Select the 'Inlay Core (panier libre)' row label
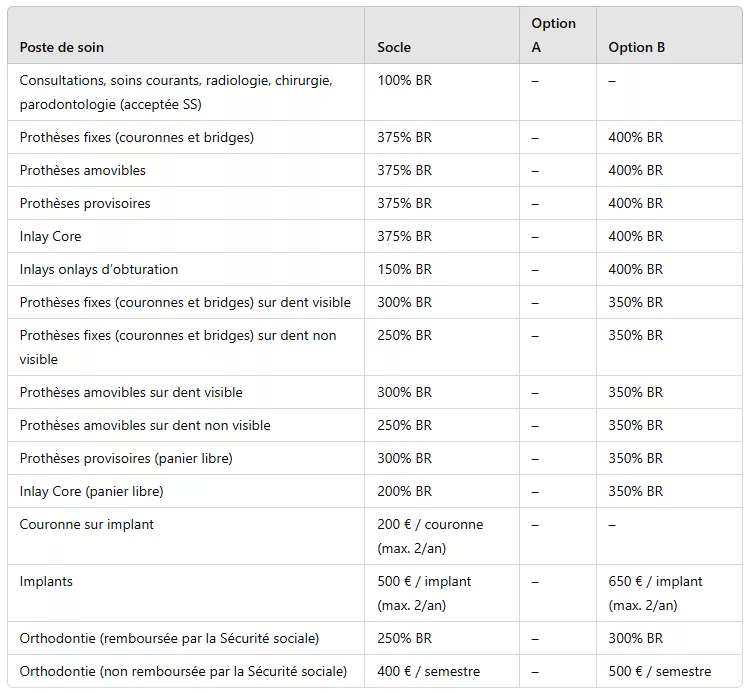This screenshot has height=693, width=748. 92,491
